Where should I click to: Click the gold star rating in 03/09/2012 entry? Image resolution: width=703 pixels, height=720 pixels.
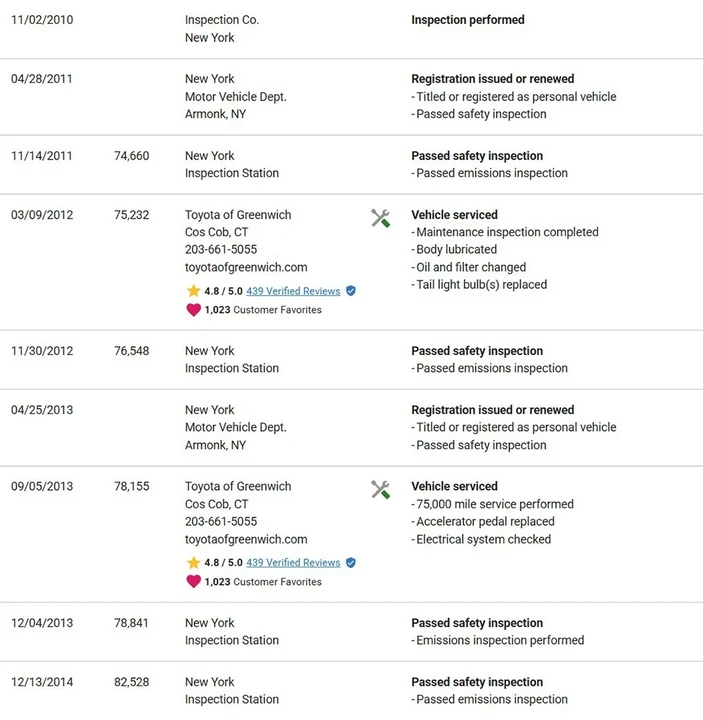tap(193, 291)
